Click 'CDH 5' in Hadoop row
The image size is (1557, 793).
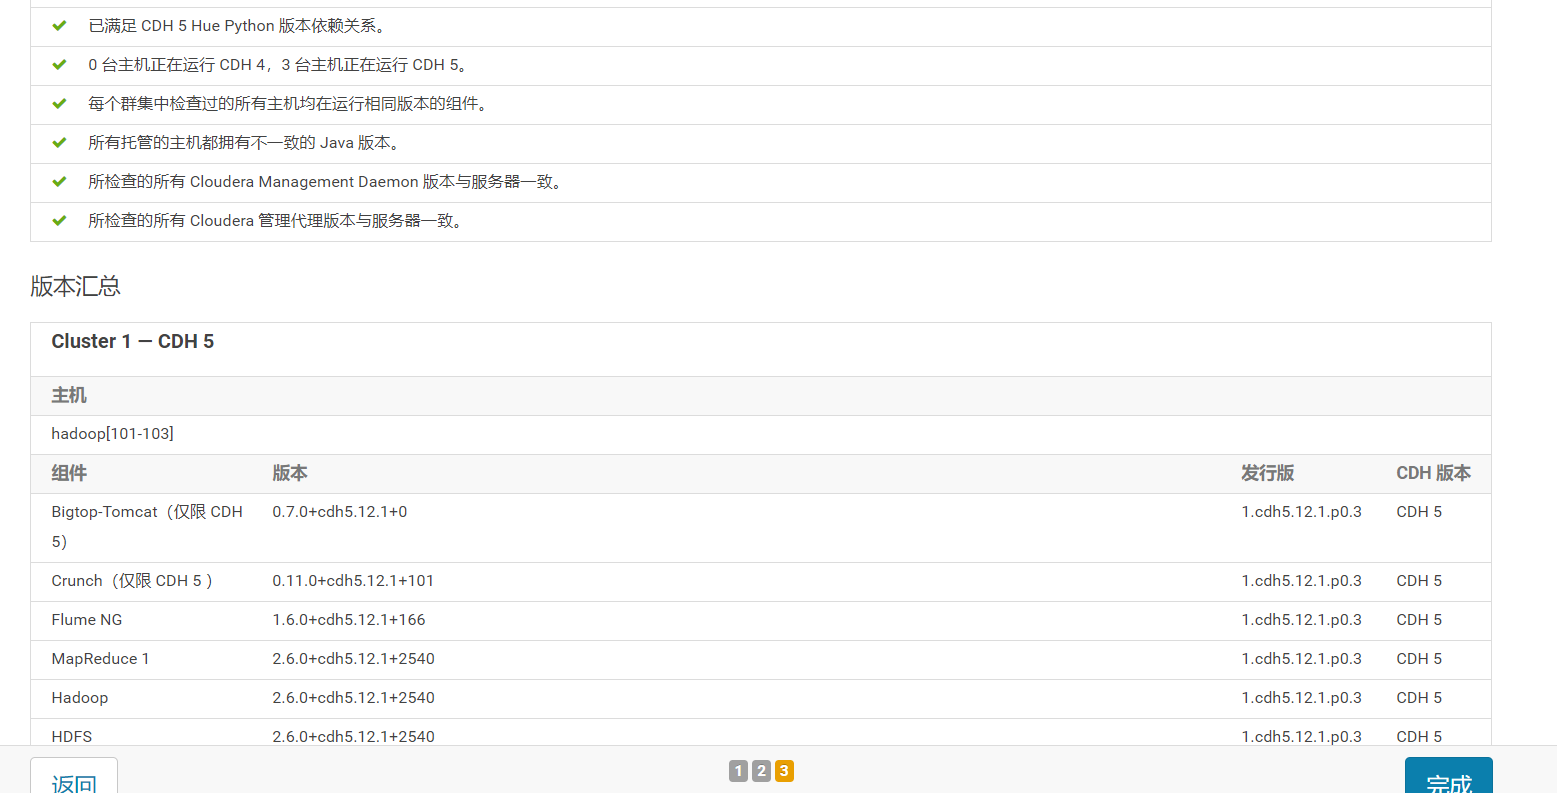(x=1419, y=698)
